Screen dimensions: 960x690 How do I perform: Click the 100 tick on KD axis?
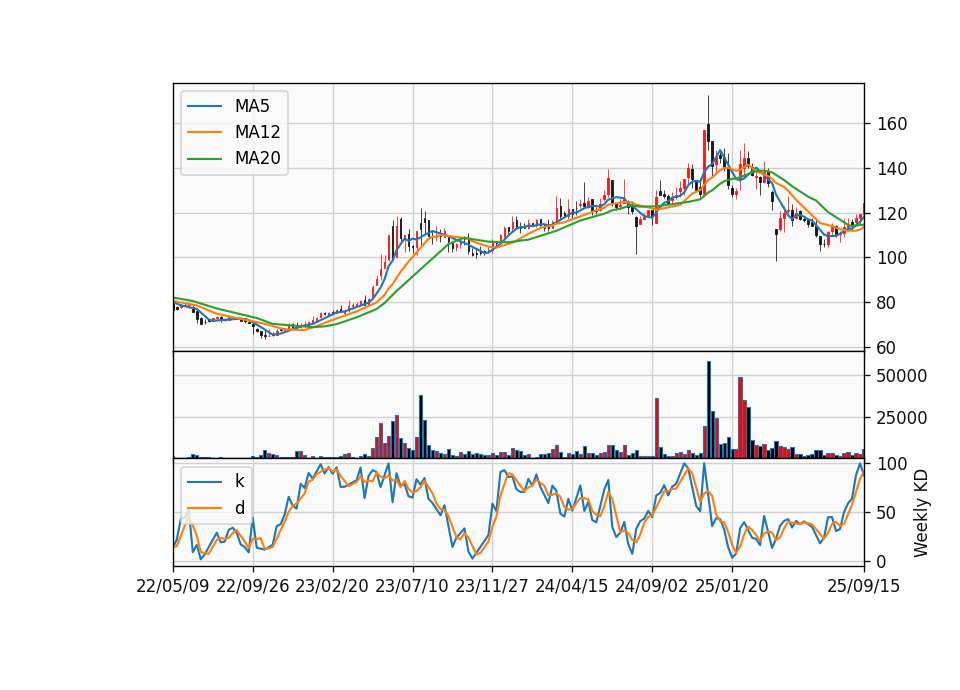point(892,464)
